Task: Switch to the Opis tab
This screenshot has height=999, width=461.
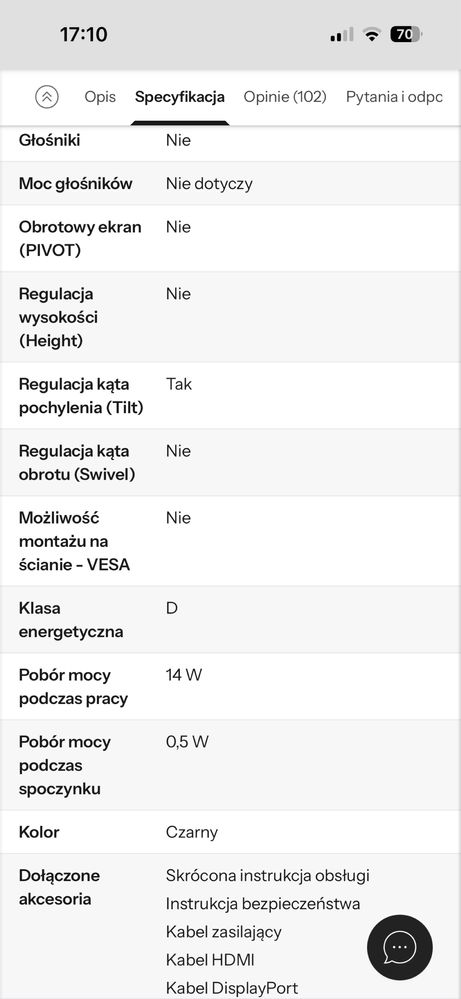Action: click(100, 97)
